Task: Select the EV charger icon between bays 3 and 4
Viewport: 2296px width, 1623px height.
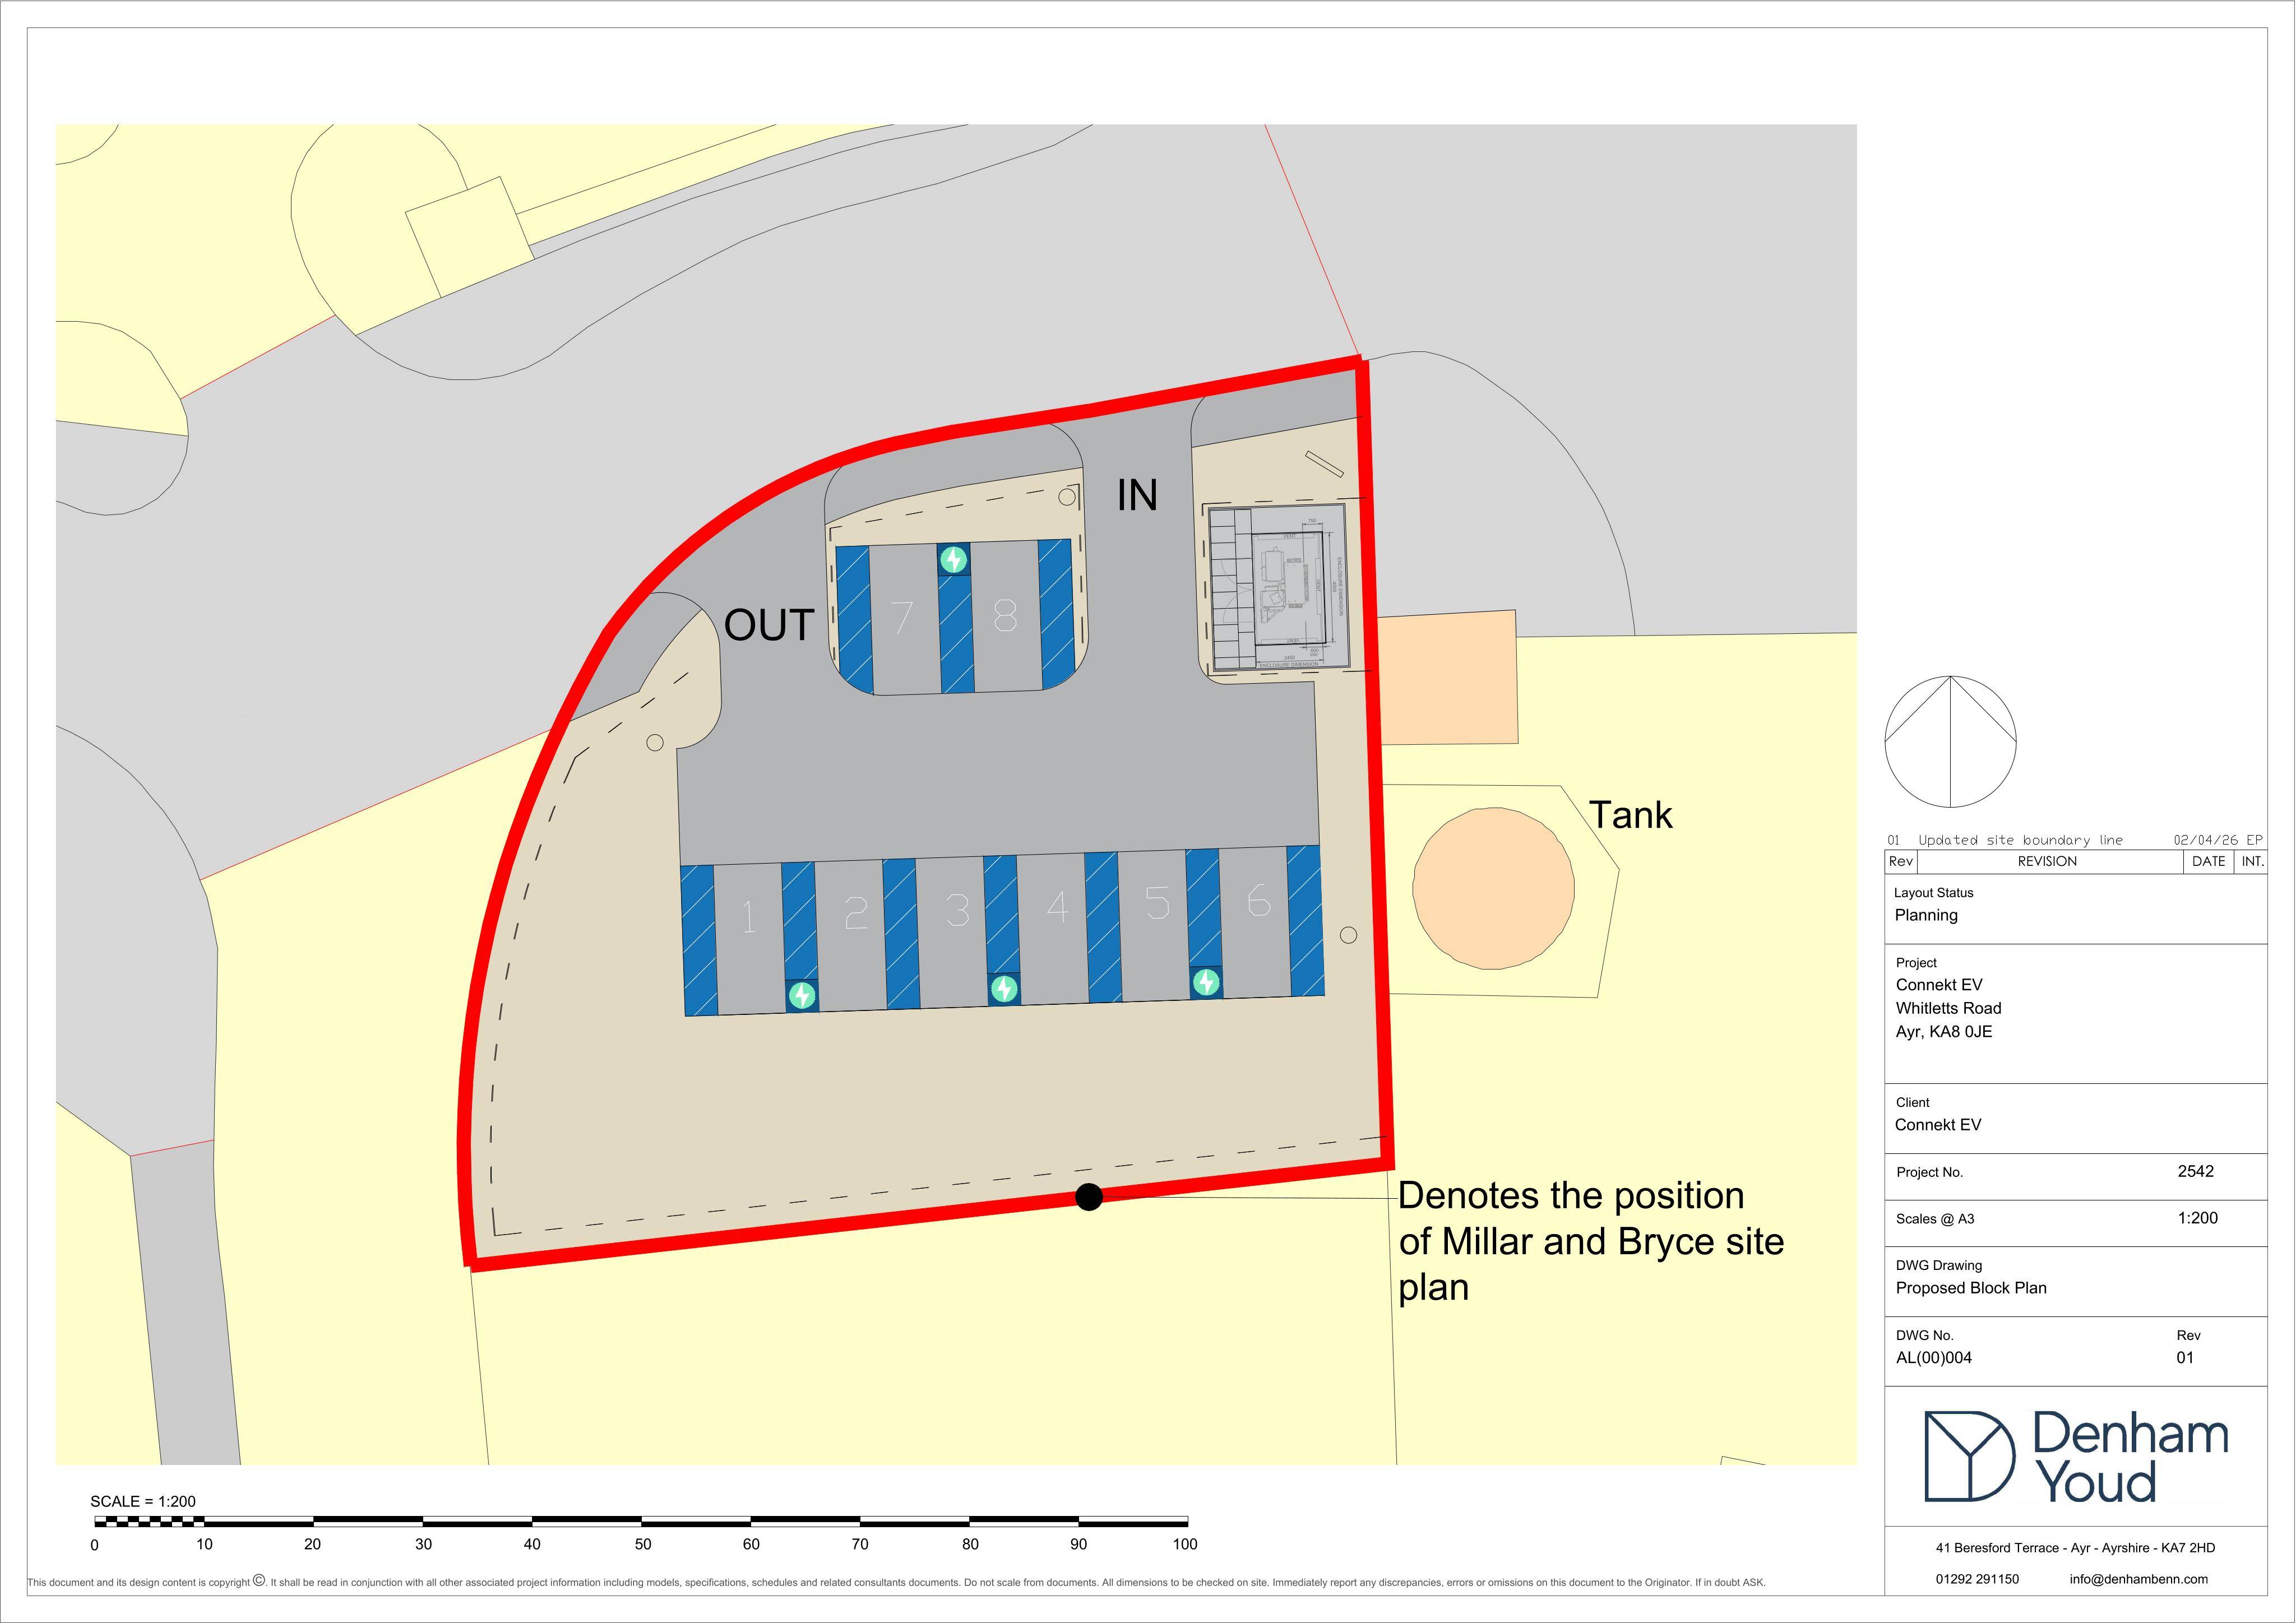Action: pos(1004,989)
